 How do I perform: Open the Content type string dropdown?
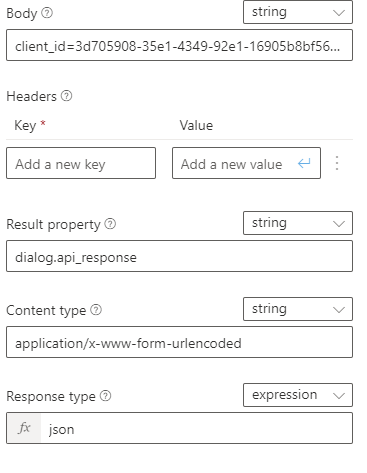point(298,309)
